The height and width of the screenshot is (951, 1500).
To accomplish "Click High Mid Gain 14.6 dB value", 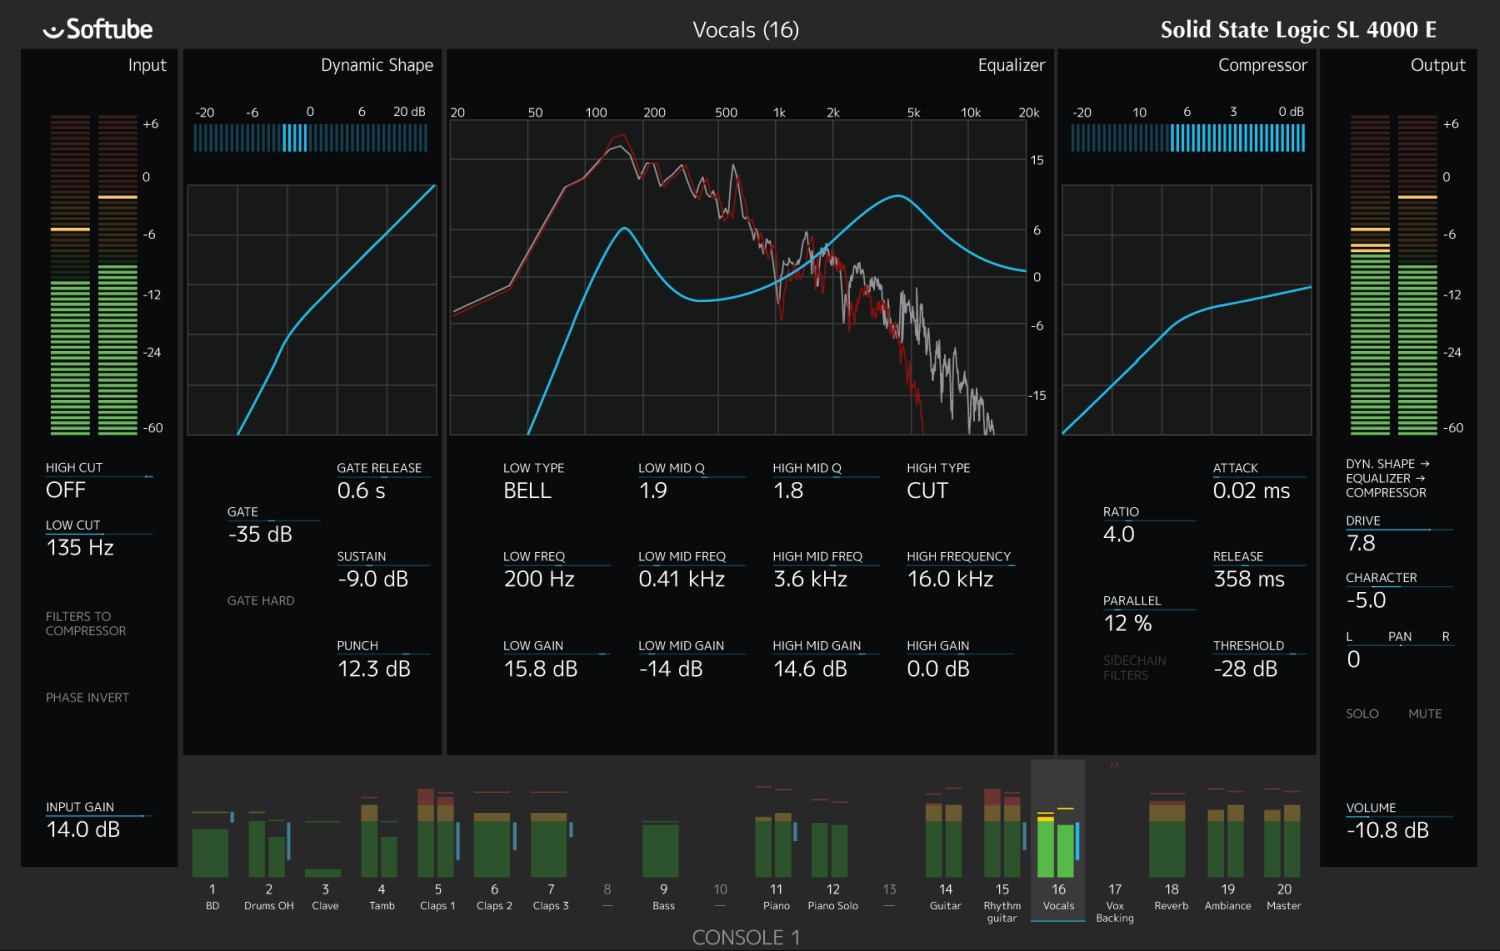I will [810, 669].
